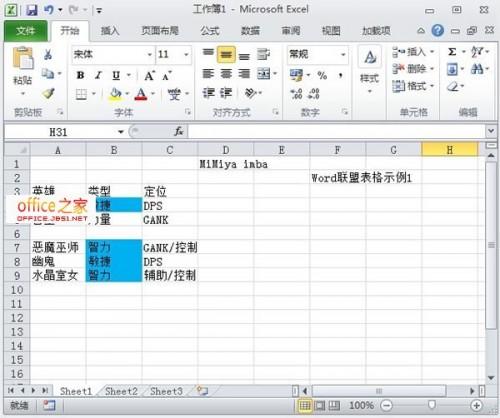Decrease cell indent
Viewport: 500px width, 418px height.
tap(208, 93)
